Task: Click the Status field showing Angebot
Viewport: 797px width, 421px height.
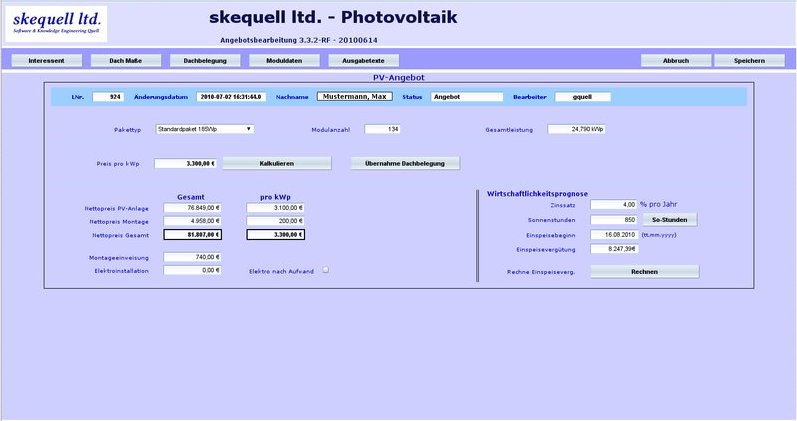Action: [467, 97]
